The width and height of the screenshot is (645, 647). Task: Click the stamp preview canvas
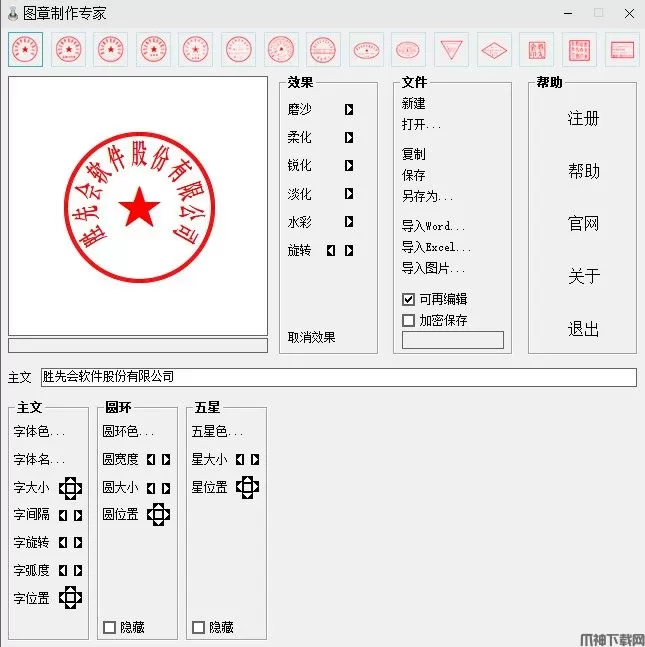[x=138, y=206]
